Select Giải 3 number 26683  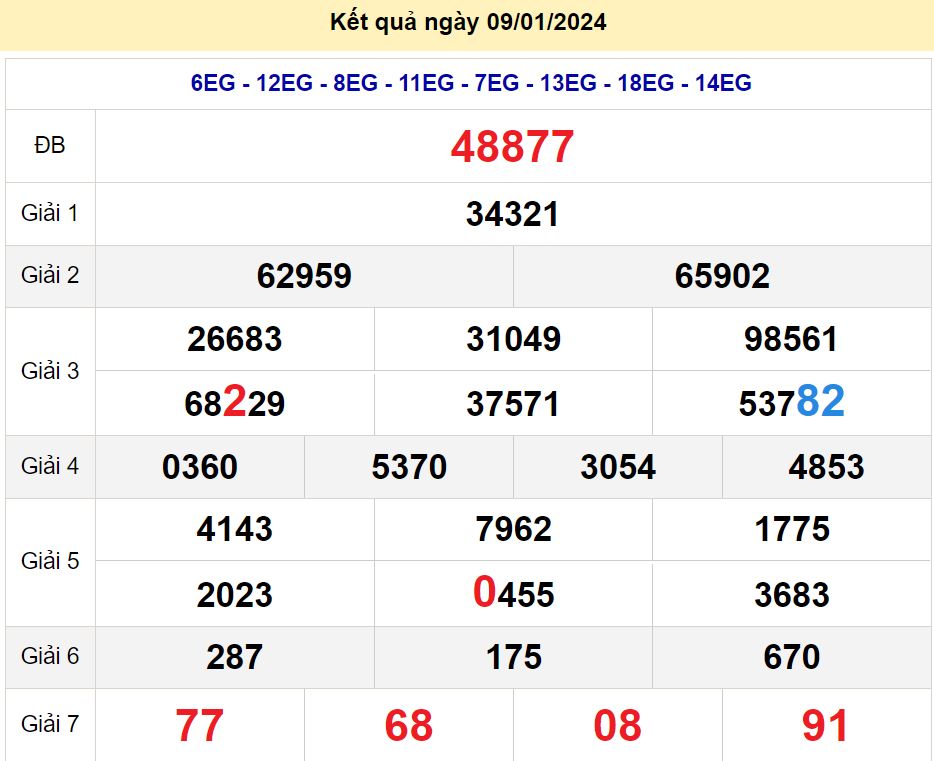click(235, 340)
